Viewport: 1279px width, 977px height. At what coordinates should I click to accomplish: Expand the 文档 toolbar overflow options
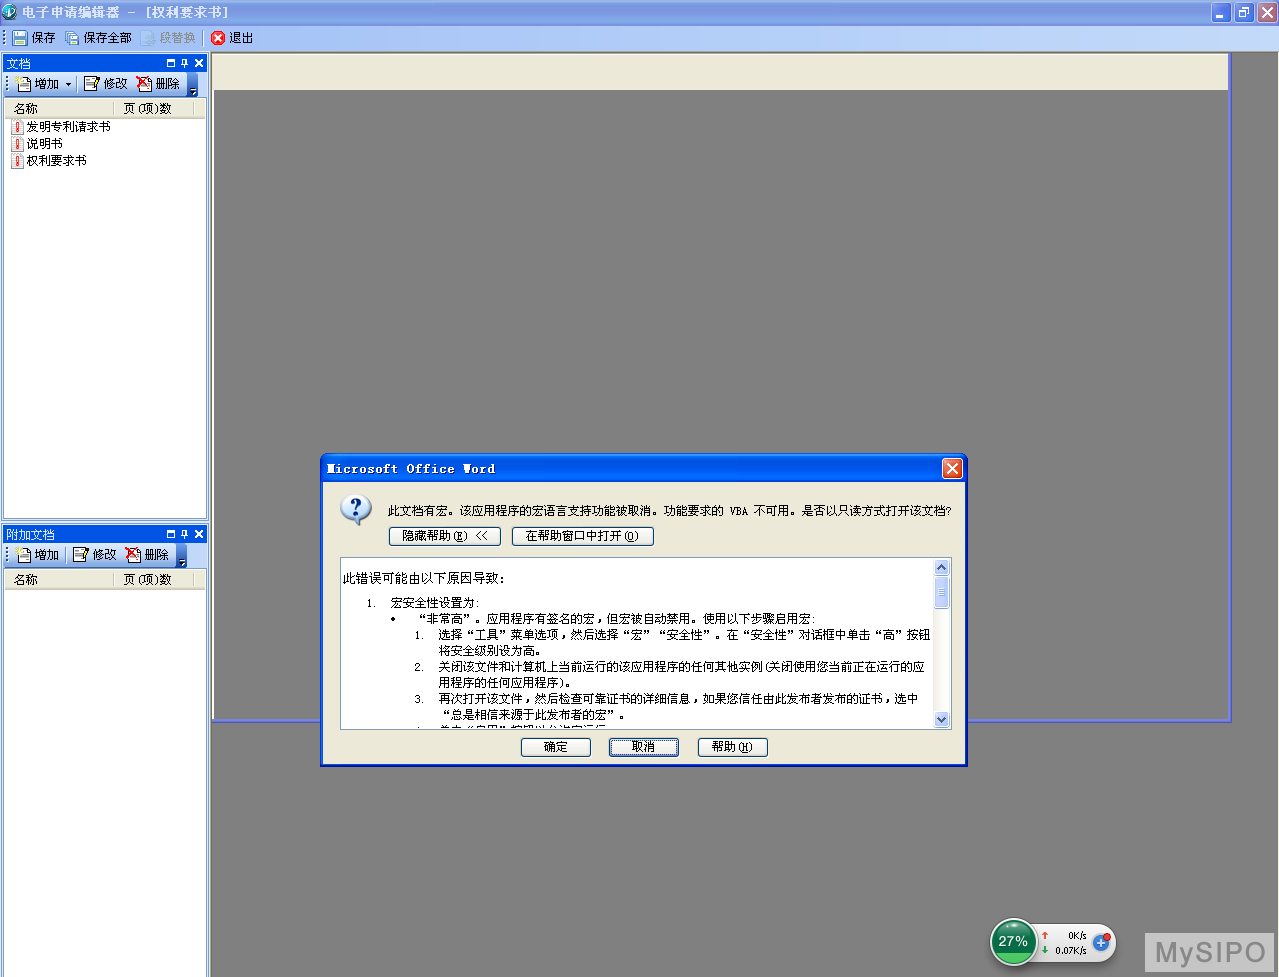[193, 90]
